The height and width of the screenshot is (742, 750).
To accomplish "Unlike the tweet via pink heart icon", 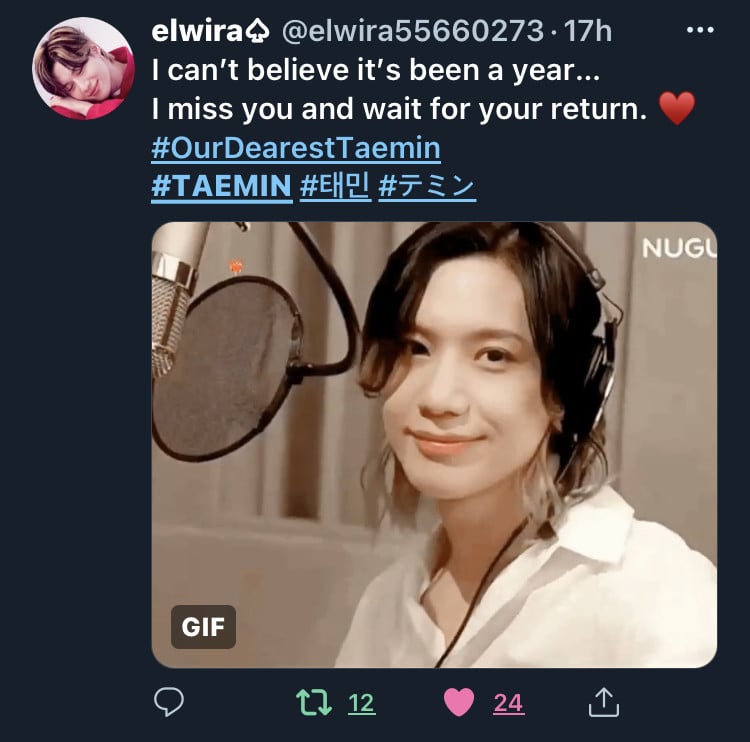I will (x=459, y=702).
